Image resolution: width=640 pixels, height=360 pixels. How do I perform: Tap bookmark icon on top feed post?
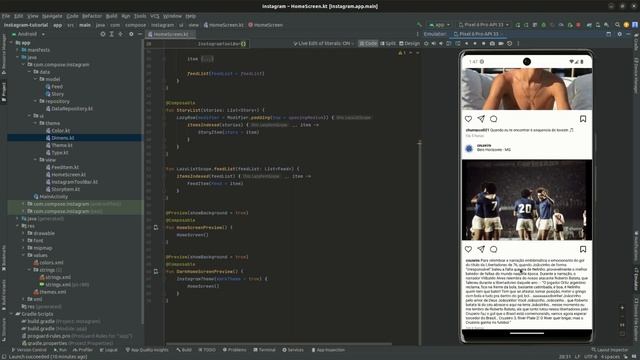point(583,119)
